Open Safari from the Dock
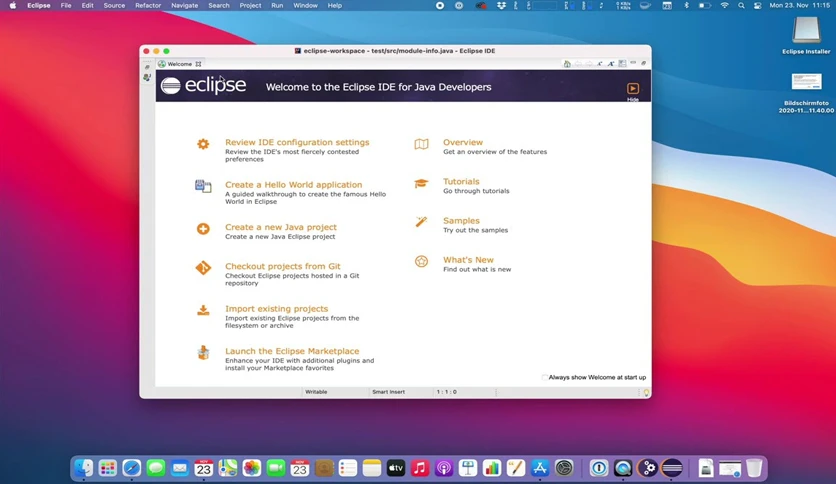Image resolution: width=836 pixels, height=484 pixels. tap(132, 469)
